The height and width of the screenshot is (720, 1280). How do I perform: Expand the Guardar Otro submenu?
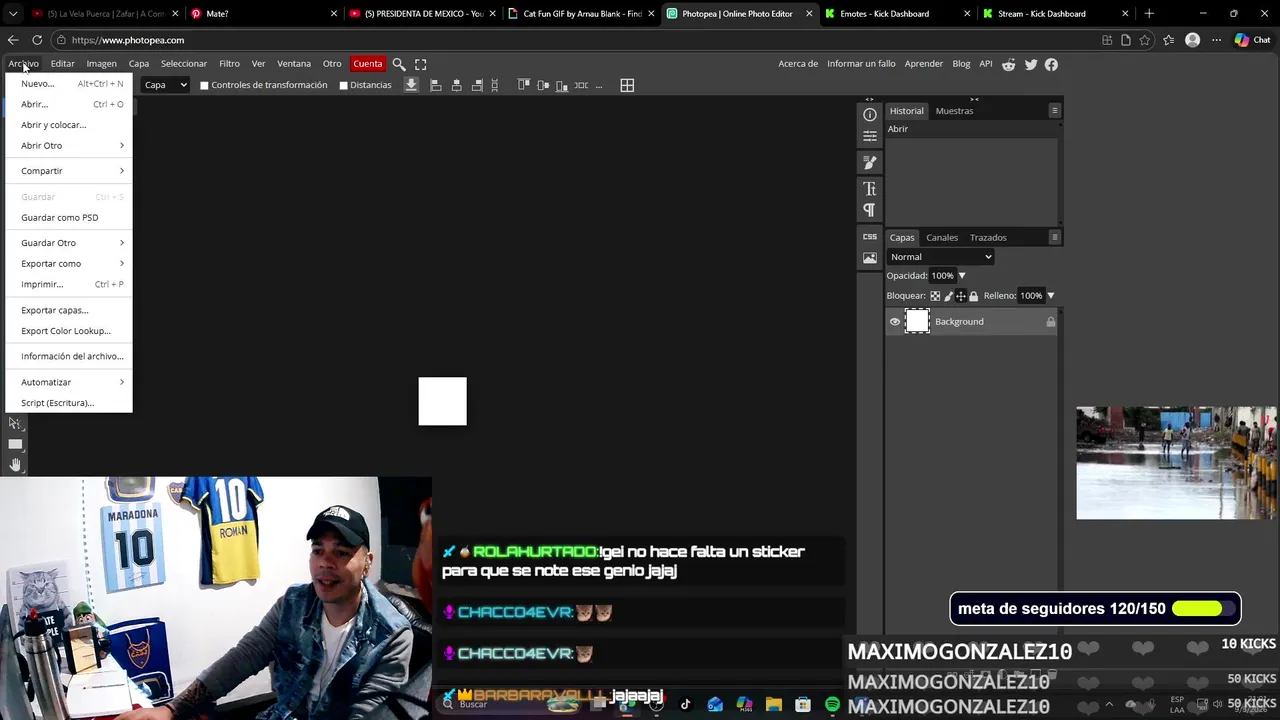[x=69, y=243]
